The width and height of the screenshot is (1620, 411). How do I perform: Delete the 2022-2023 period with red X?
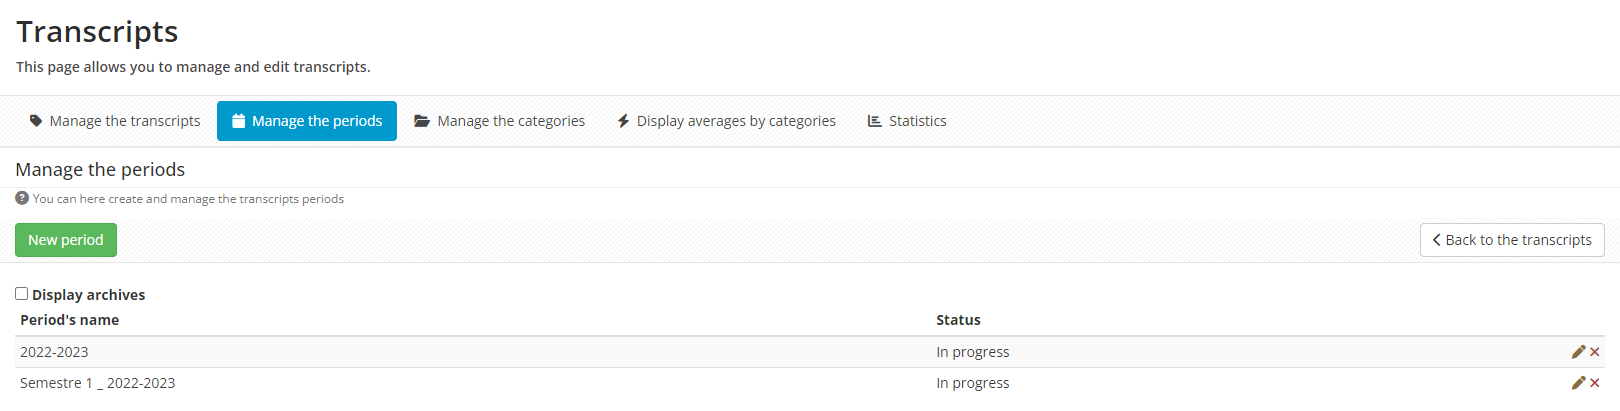1595,352
